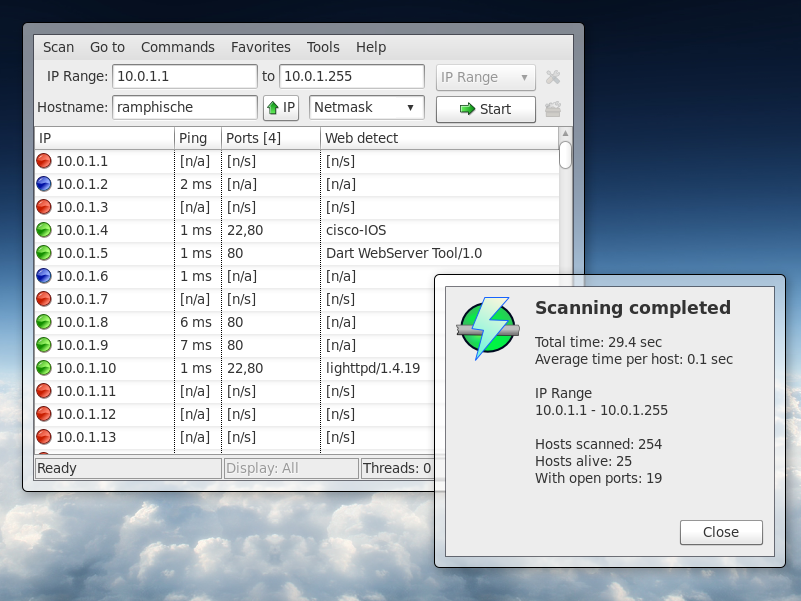Click the red status icon for 10.0.1.1
Image resolution: width=801 pixels, height=601 pixels.
(x=44, y=161)
